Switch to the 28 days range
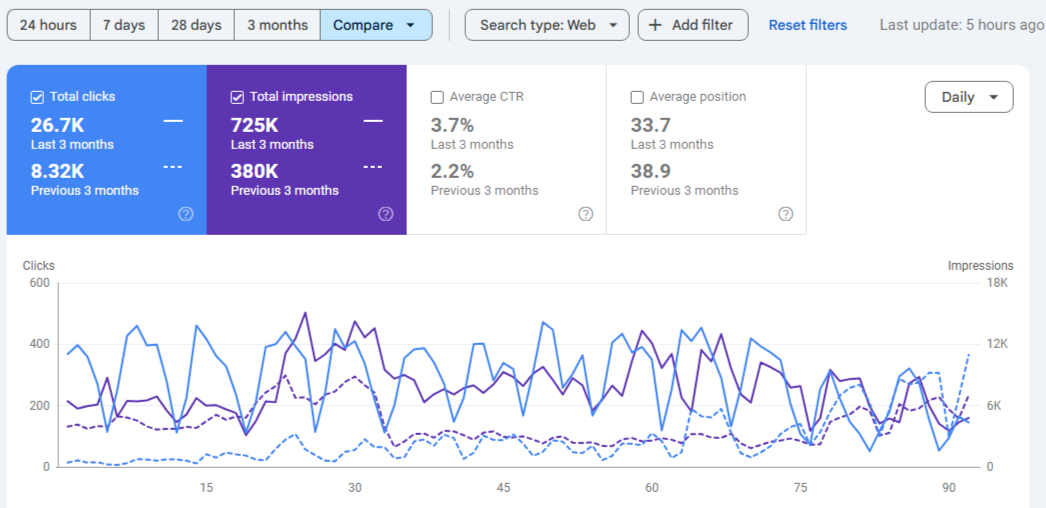Screen dimensions: 1046x508 click(x=196, y=25)
